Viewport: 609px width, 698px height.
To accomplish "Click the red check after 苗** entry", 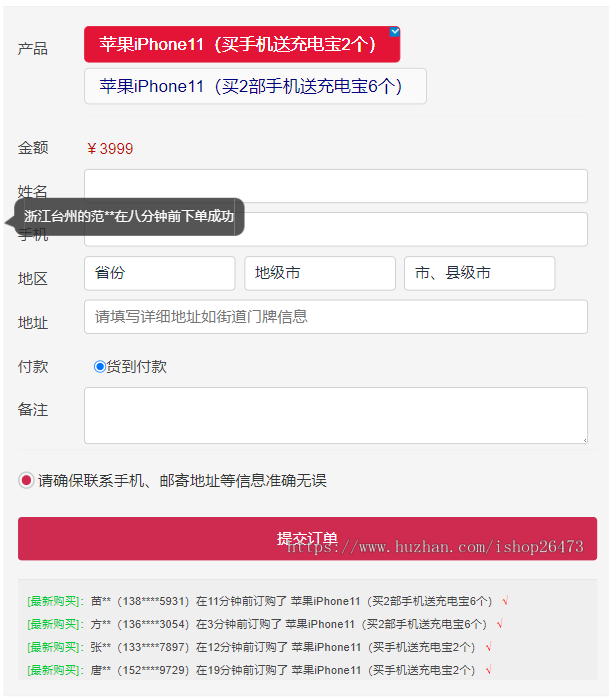I will (505, 601).
